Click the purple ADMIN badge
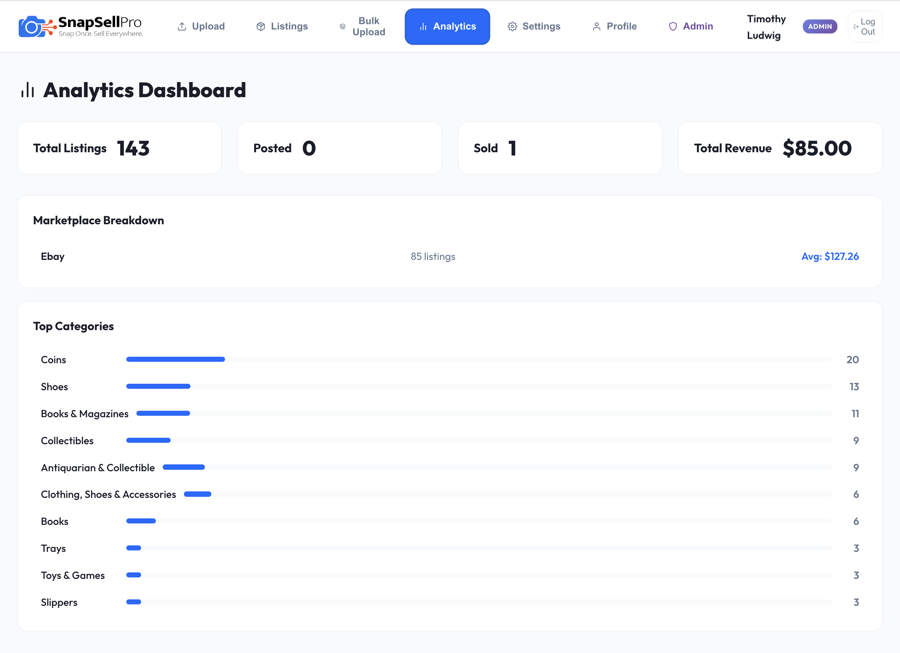This screenshot has height=653, width=900. (x=820, y=26)
